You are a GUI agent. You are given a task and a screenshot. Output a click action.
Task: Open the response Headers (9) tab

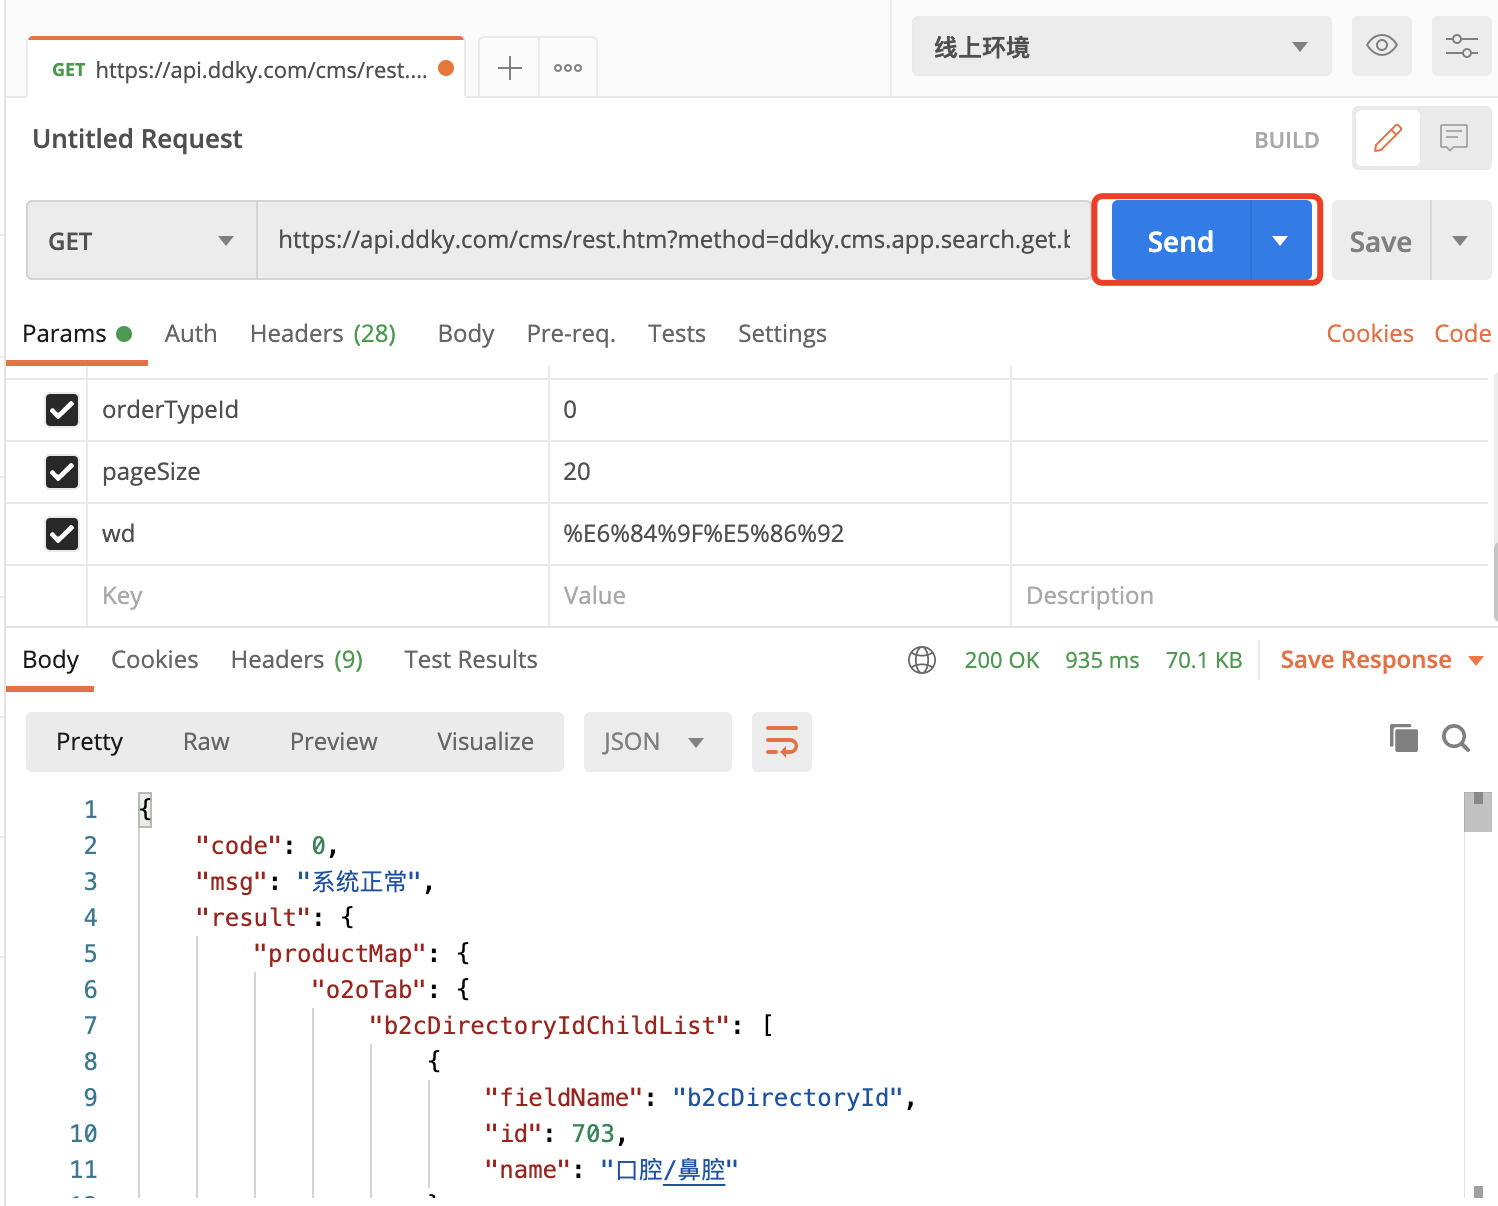(x=297, y=660)
